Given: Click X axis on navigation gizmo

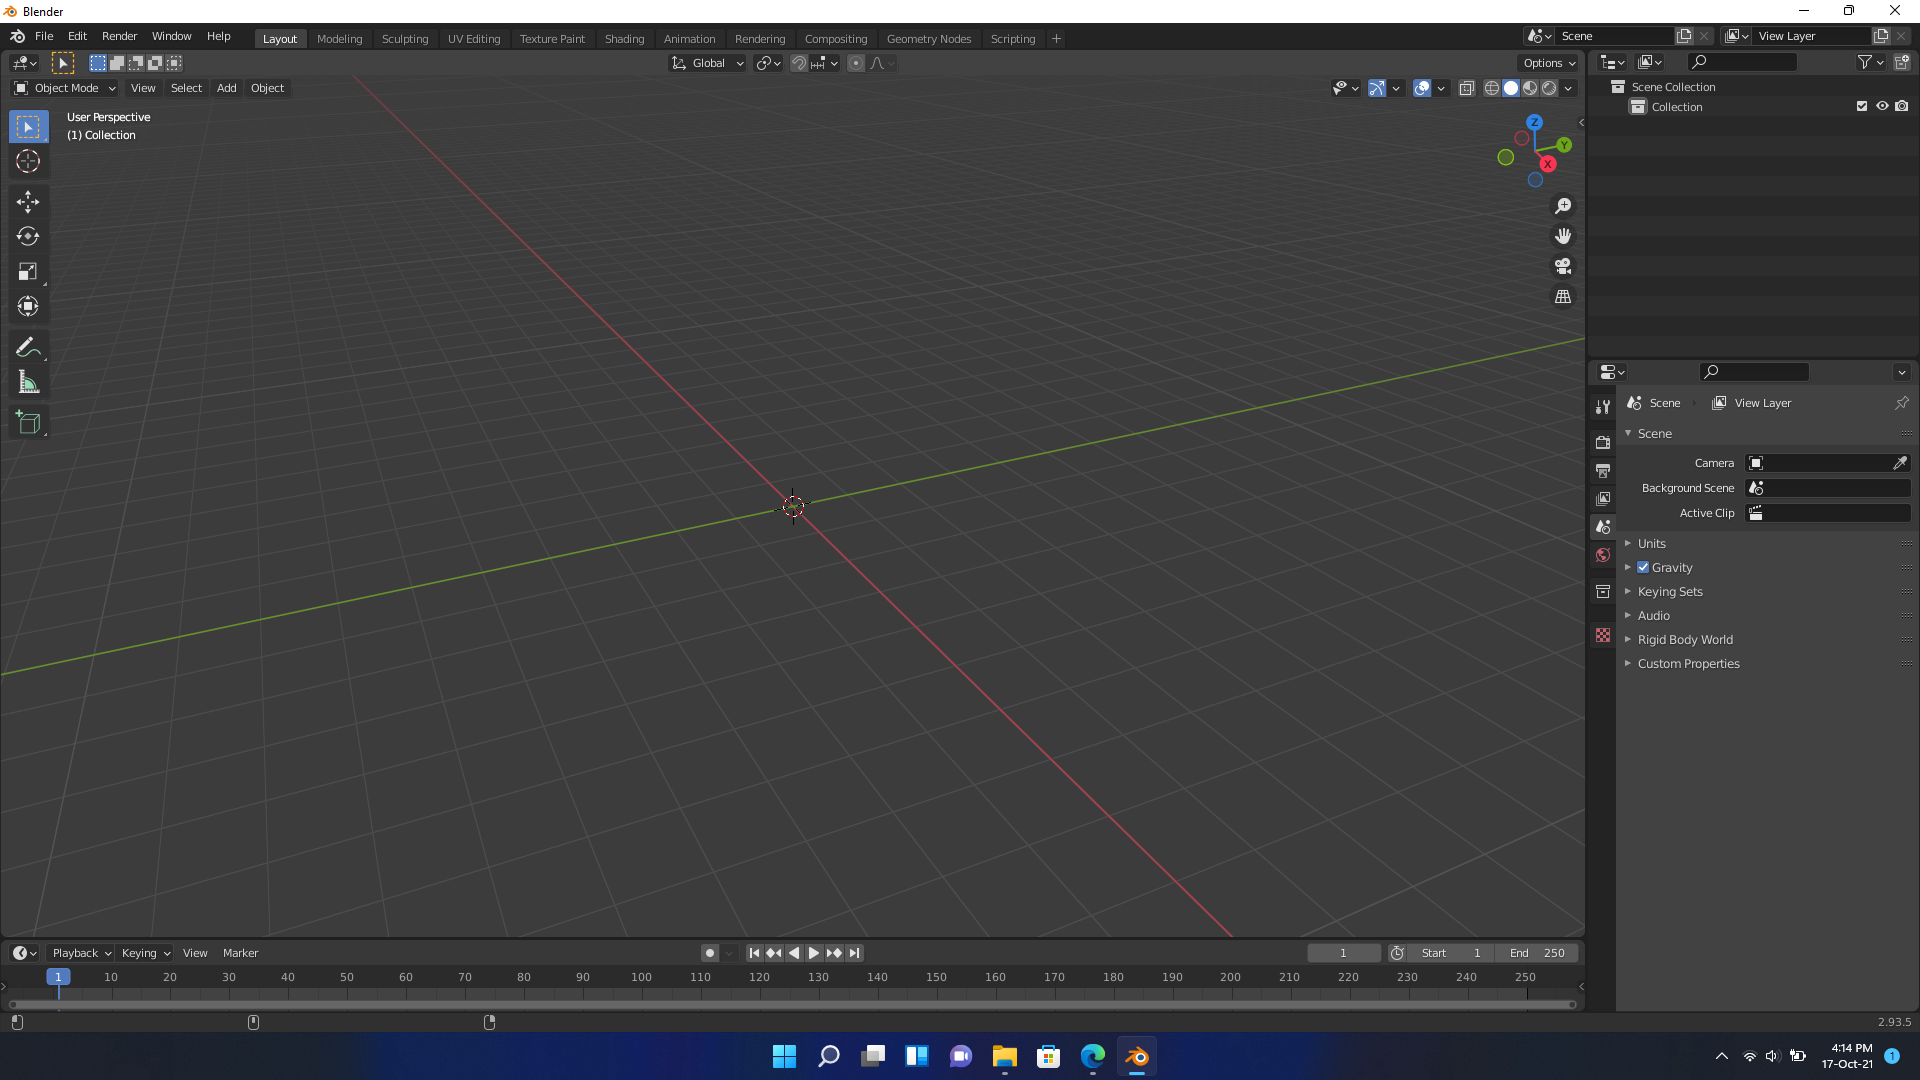Looking at the screenshot, I should (1548, 164).
